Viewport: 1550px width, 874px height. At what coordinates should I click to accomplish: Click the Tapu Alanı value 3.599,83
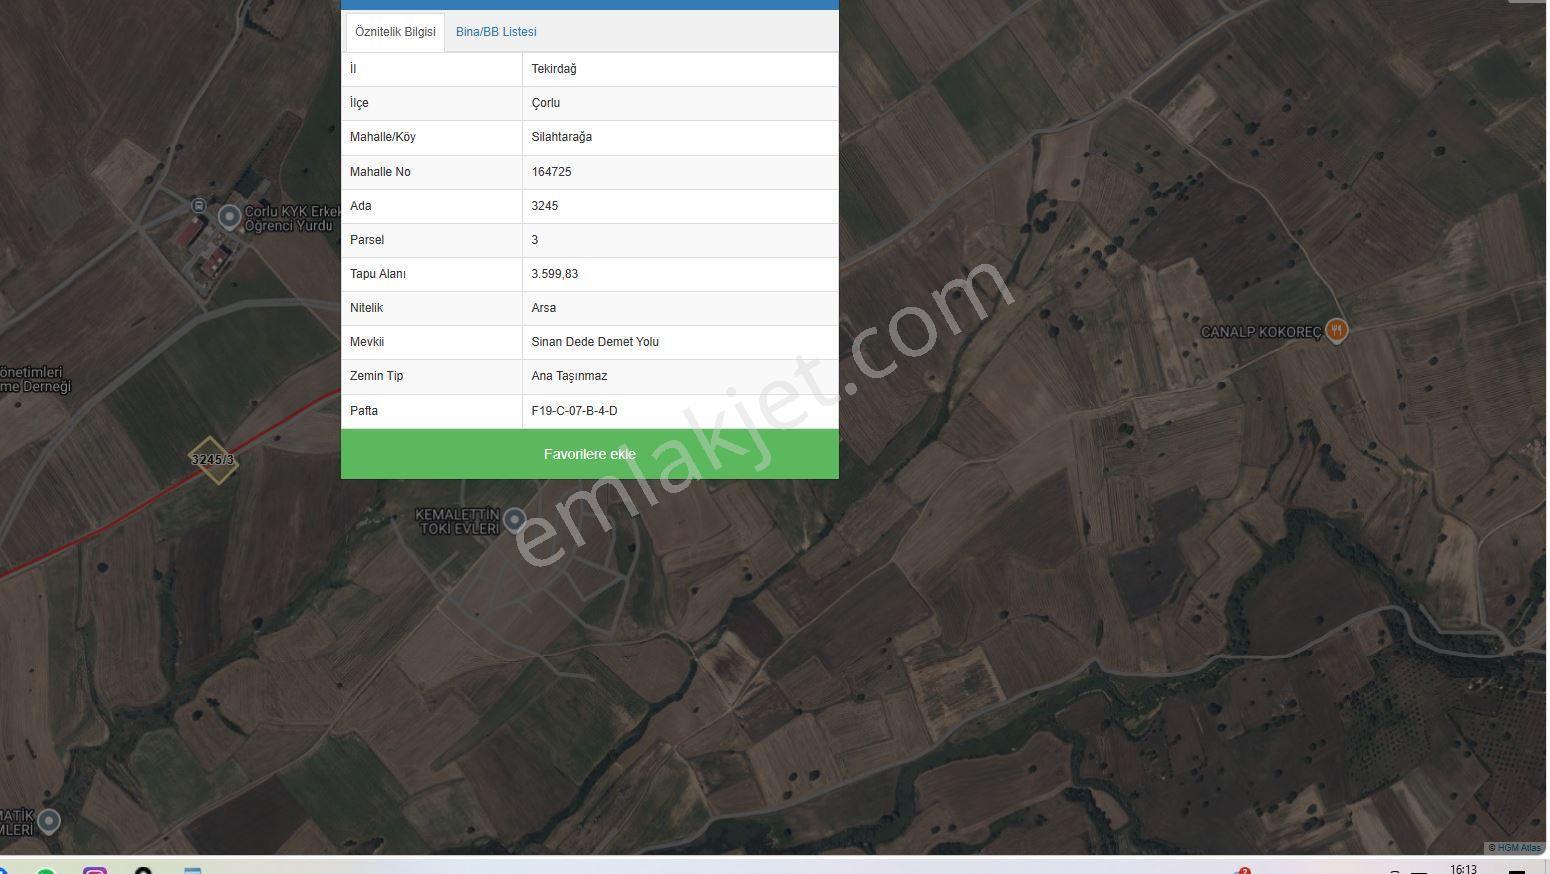coord(555,274)
